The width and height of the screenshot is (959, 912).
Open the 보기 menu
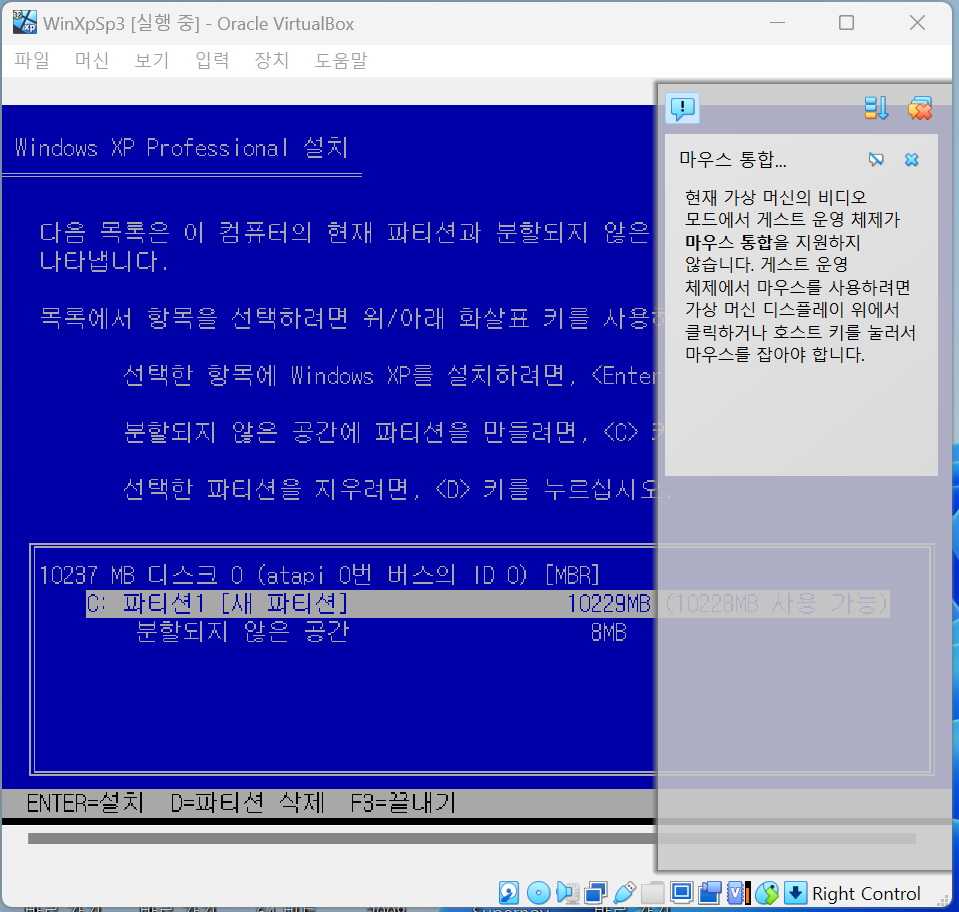click(152, 60)
